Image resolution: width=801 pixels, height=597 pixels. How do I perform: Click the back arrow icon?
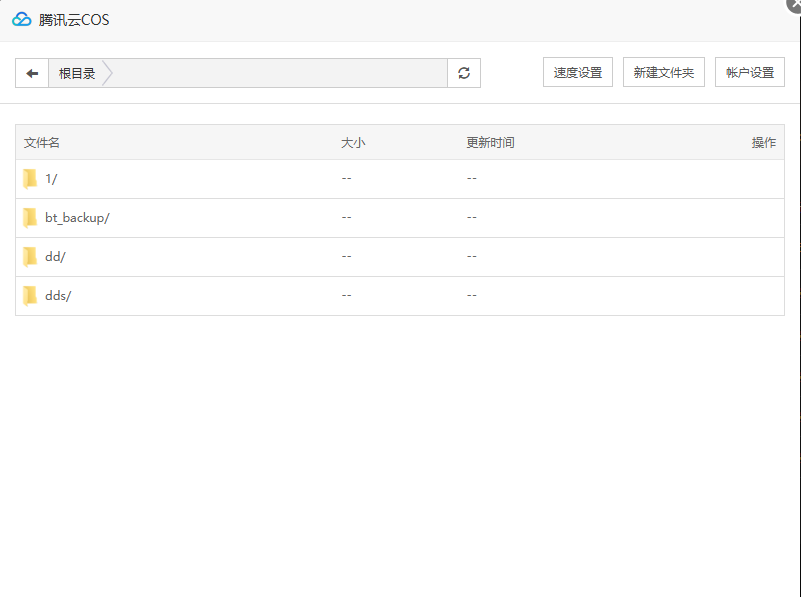click(32, 73)
